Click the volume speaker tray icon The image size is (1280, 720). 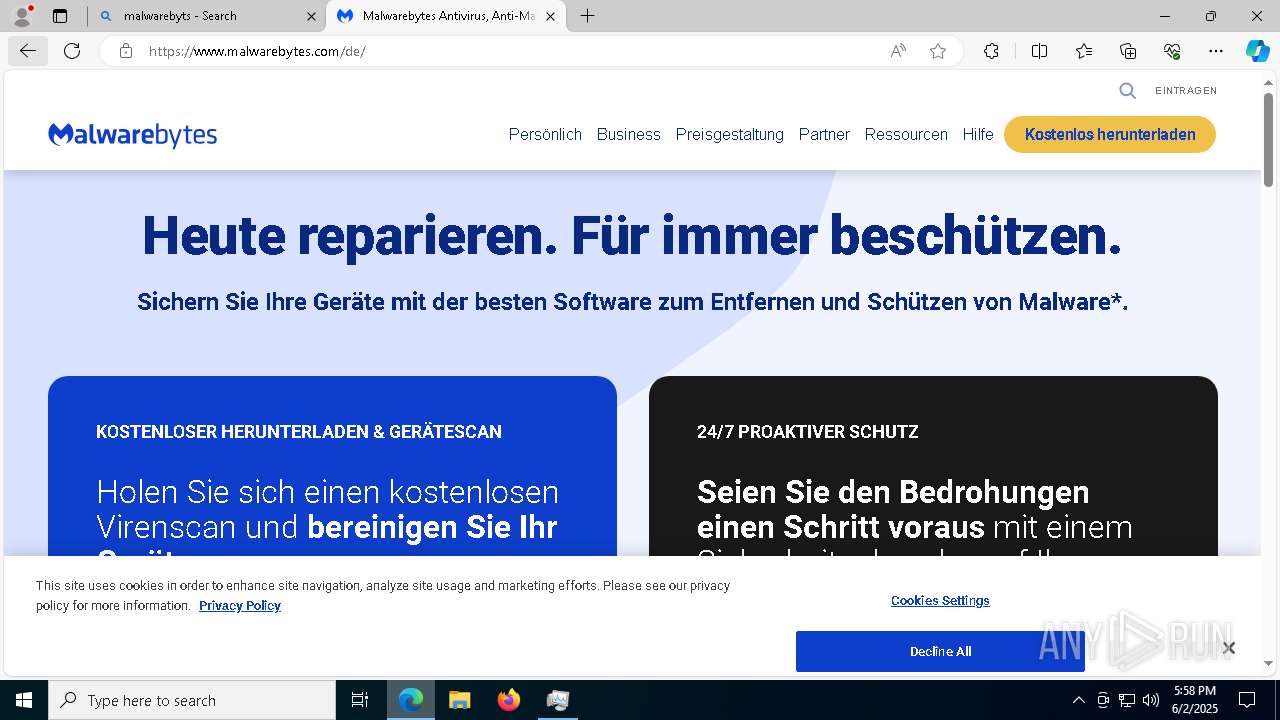[x=1151, y=700]
